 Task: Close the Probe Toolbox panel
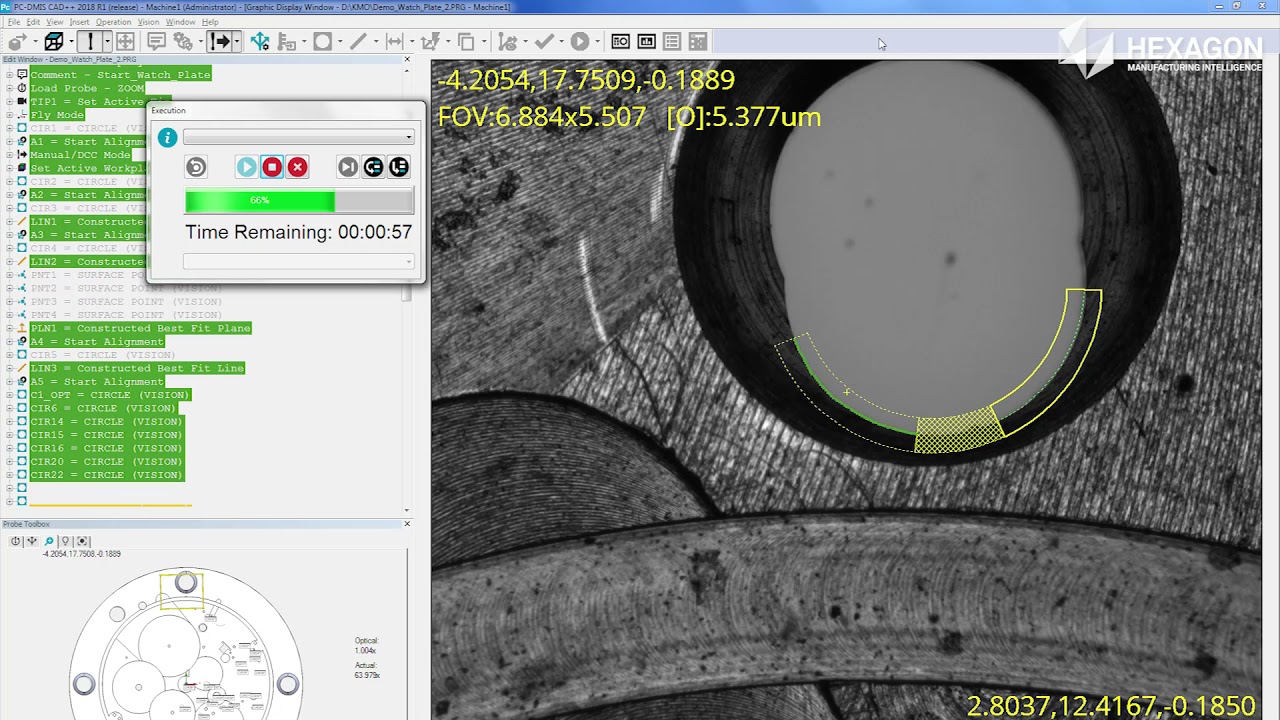click(407, 524)
